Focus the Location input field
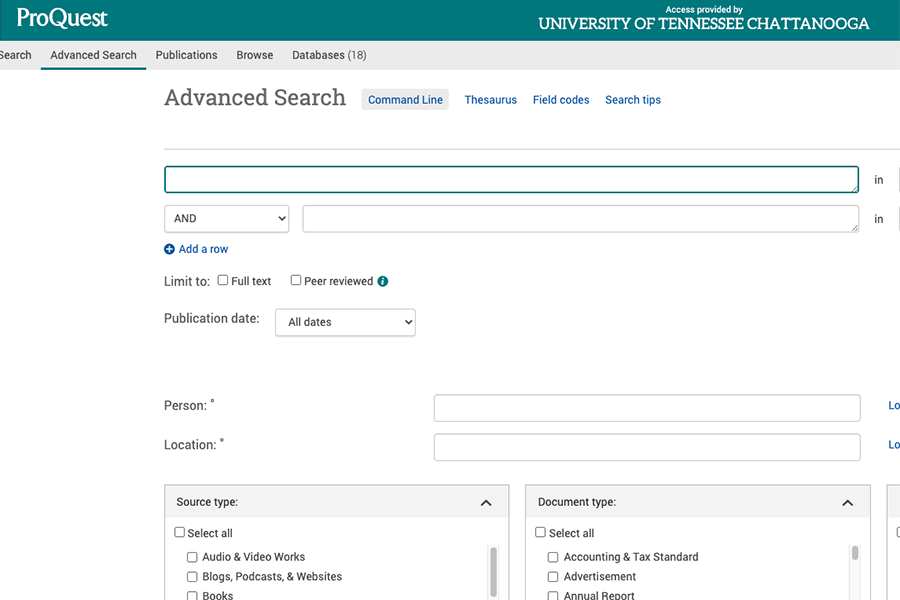This screenshot has height=600, width=900. (x=647, y=447)
